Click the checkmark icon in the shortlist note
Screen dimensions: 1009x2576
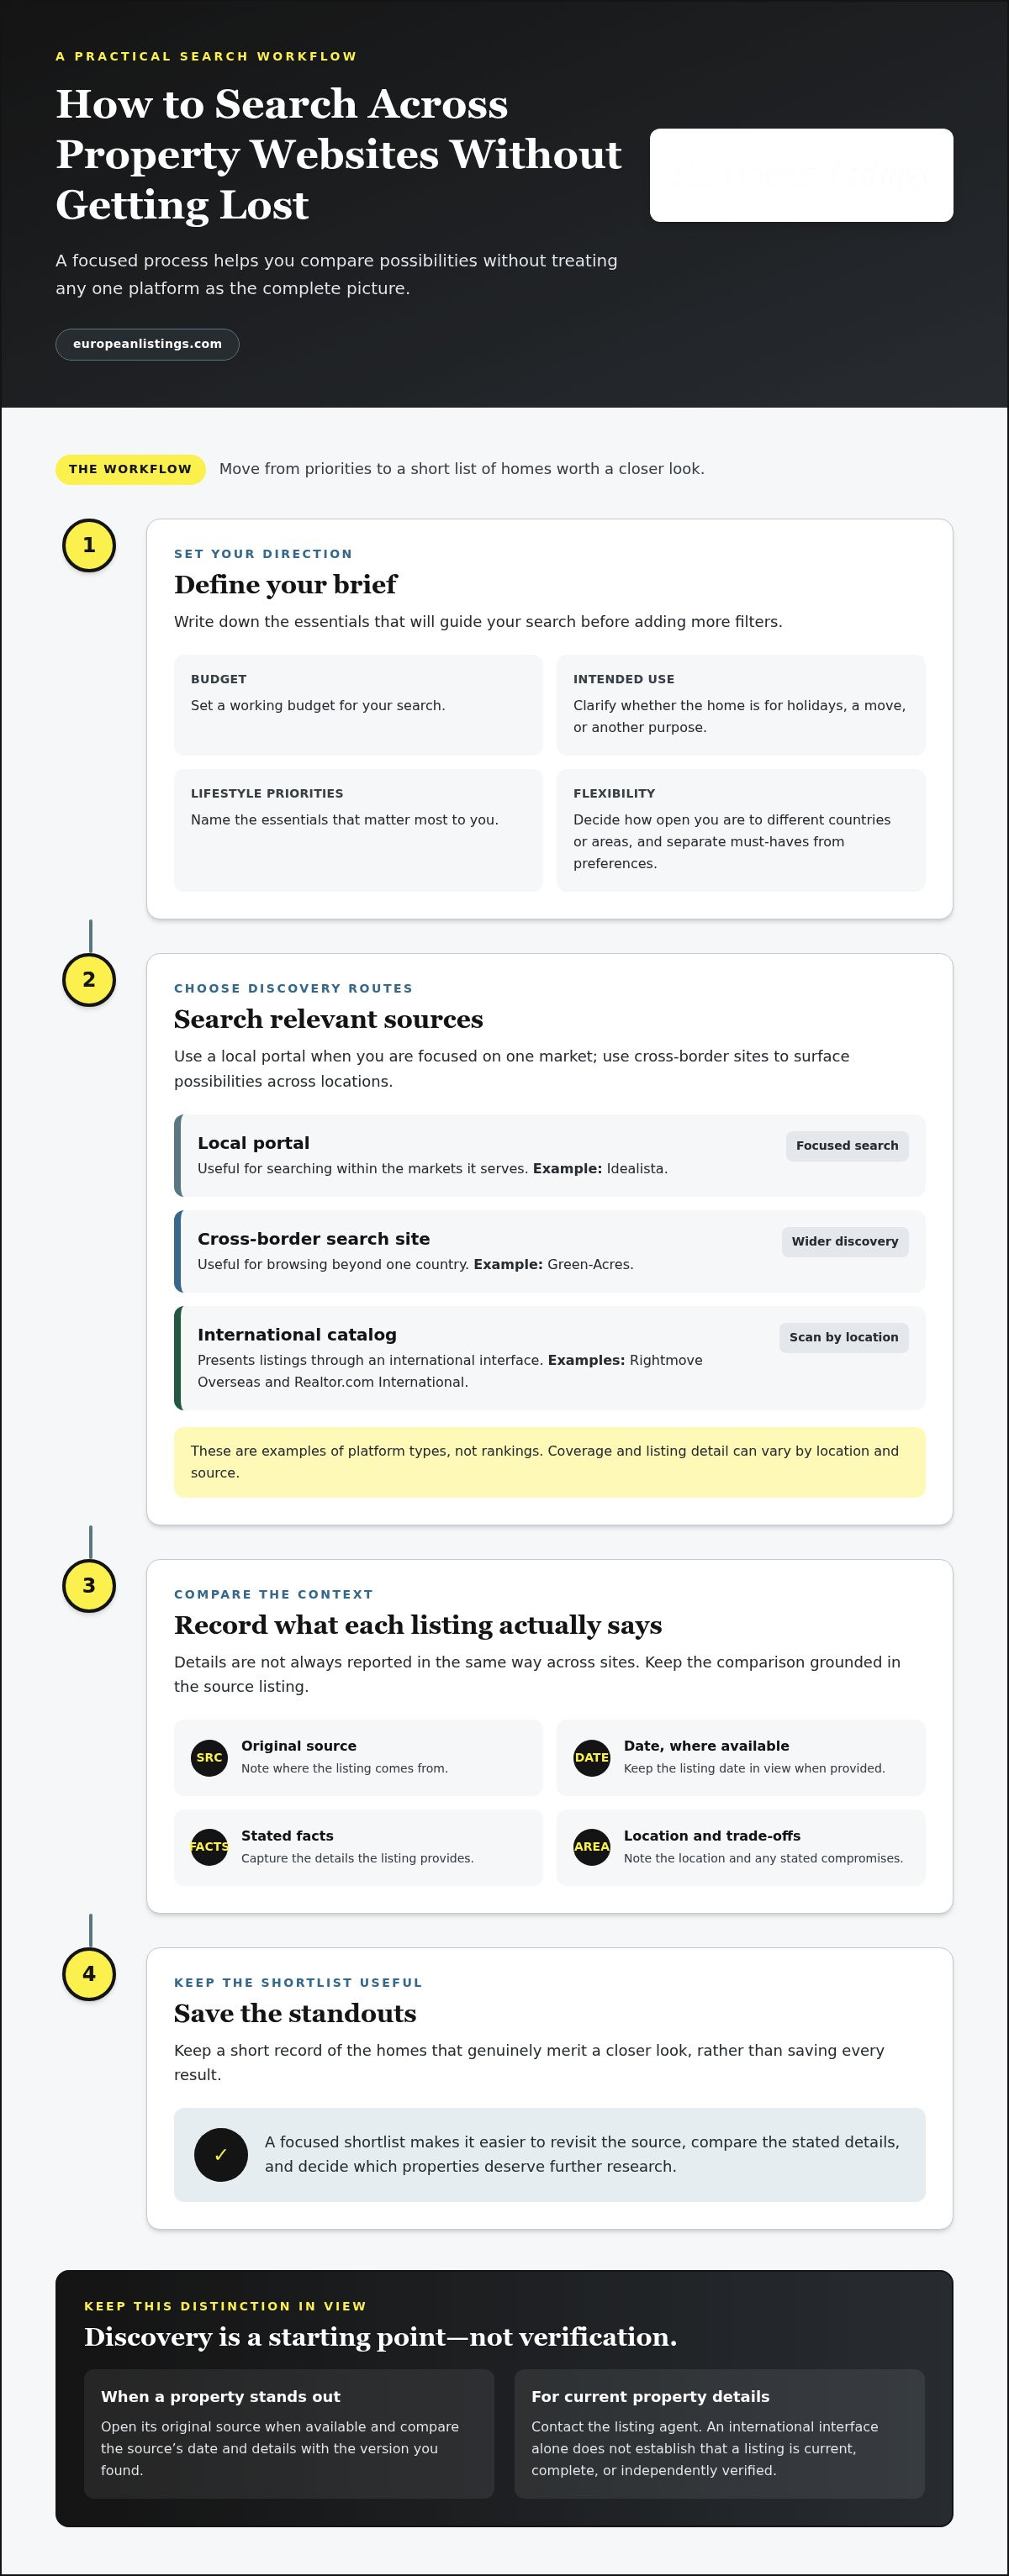click(x=221, y=2154)
